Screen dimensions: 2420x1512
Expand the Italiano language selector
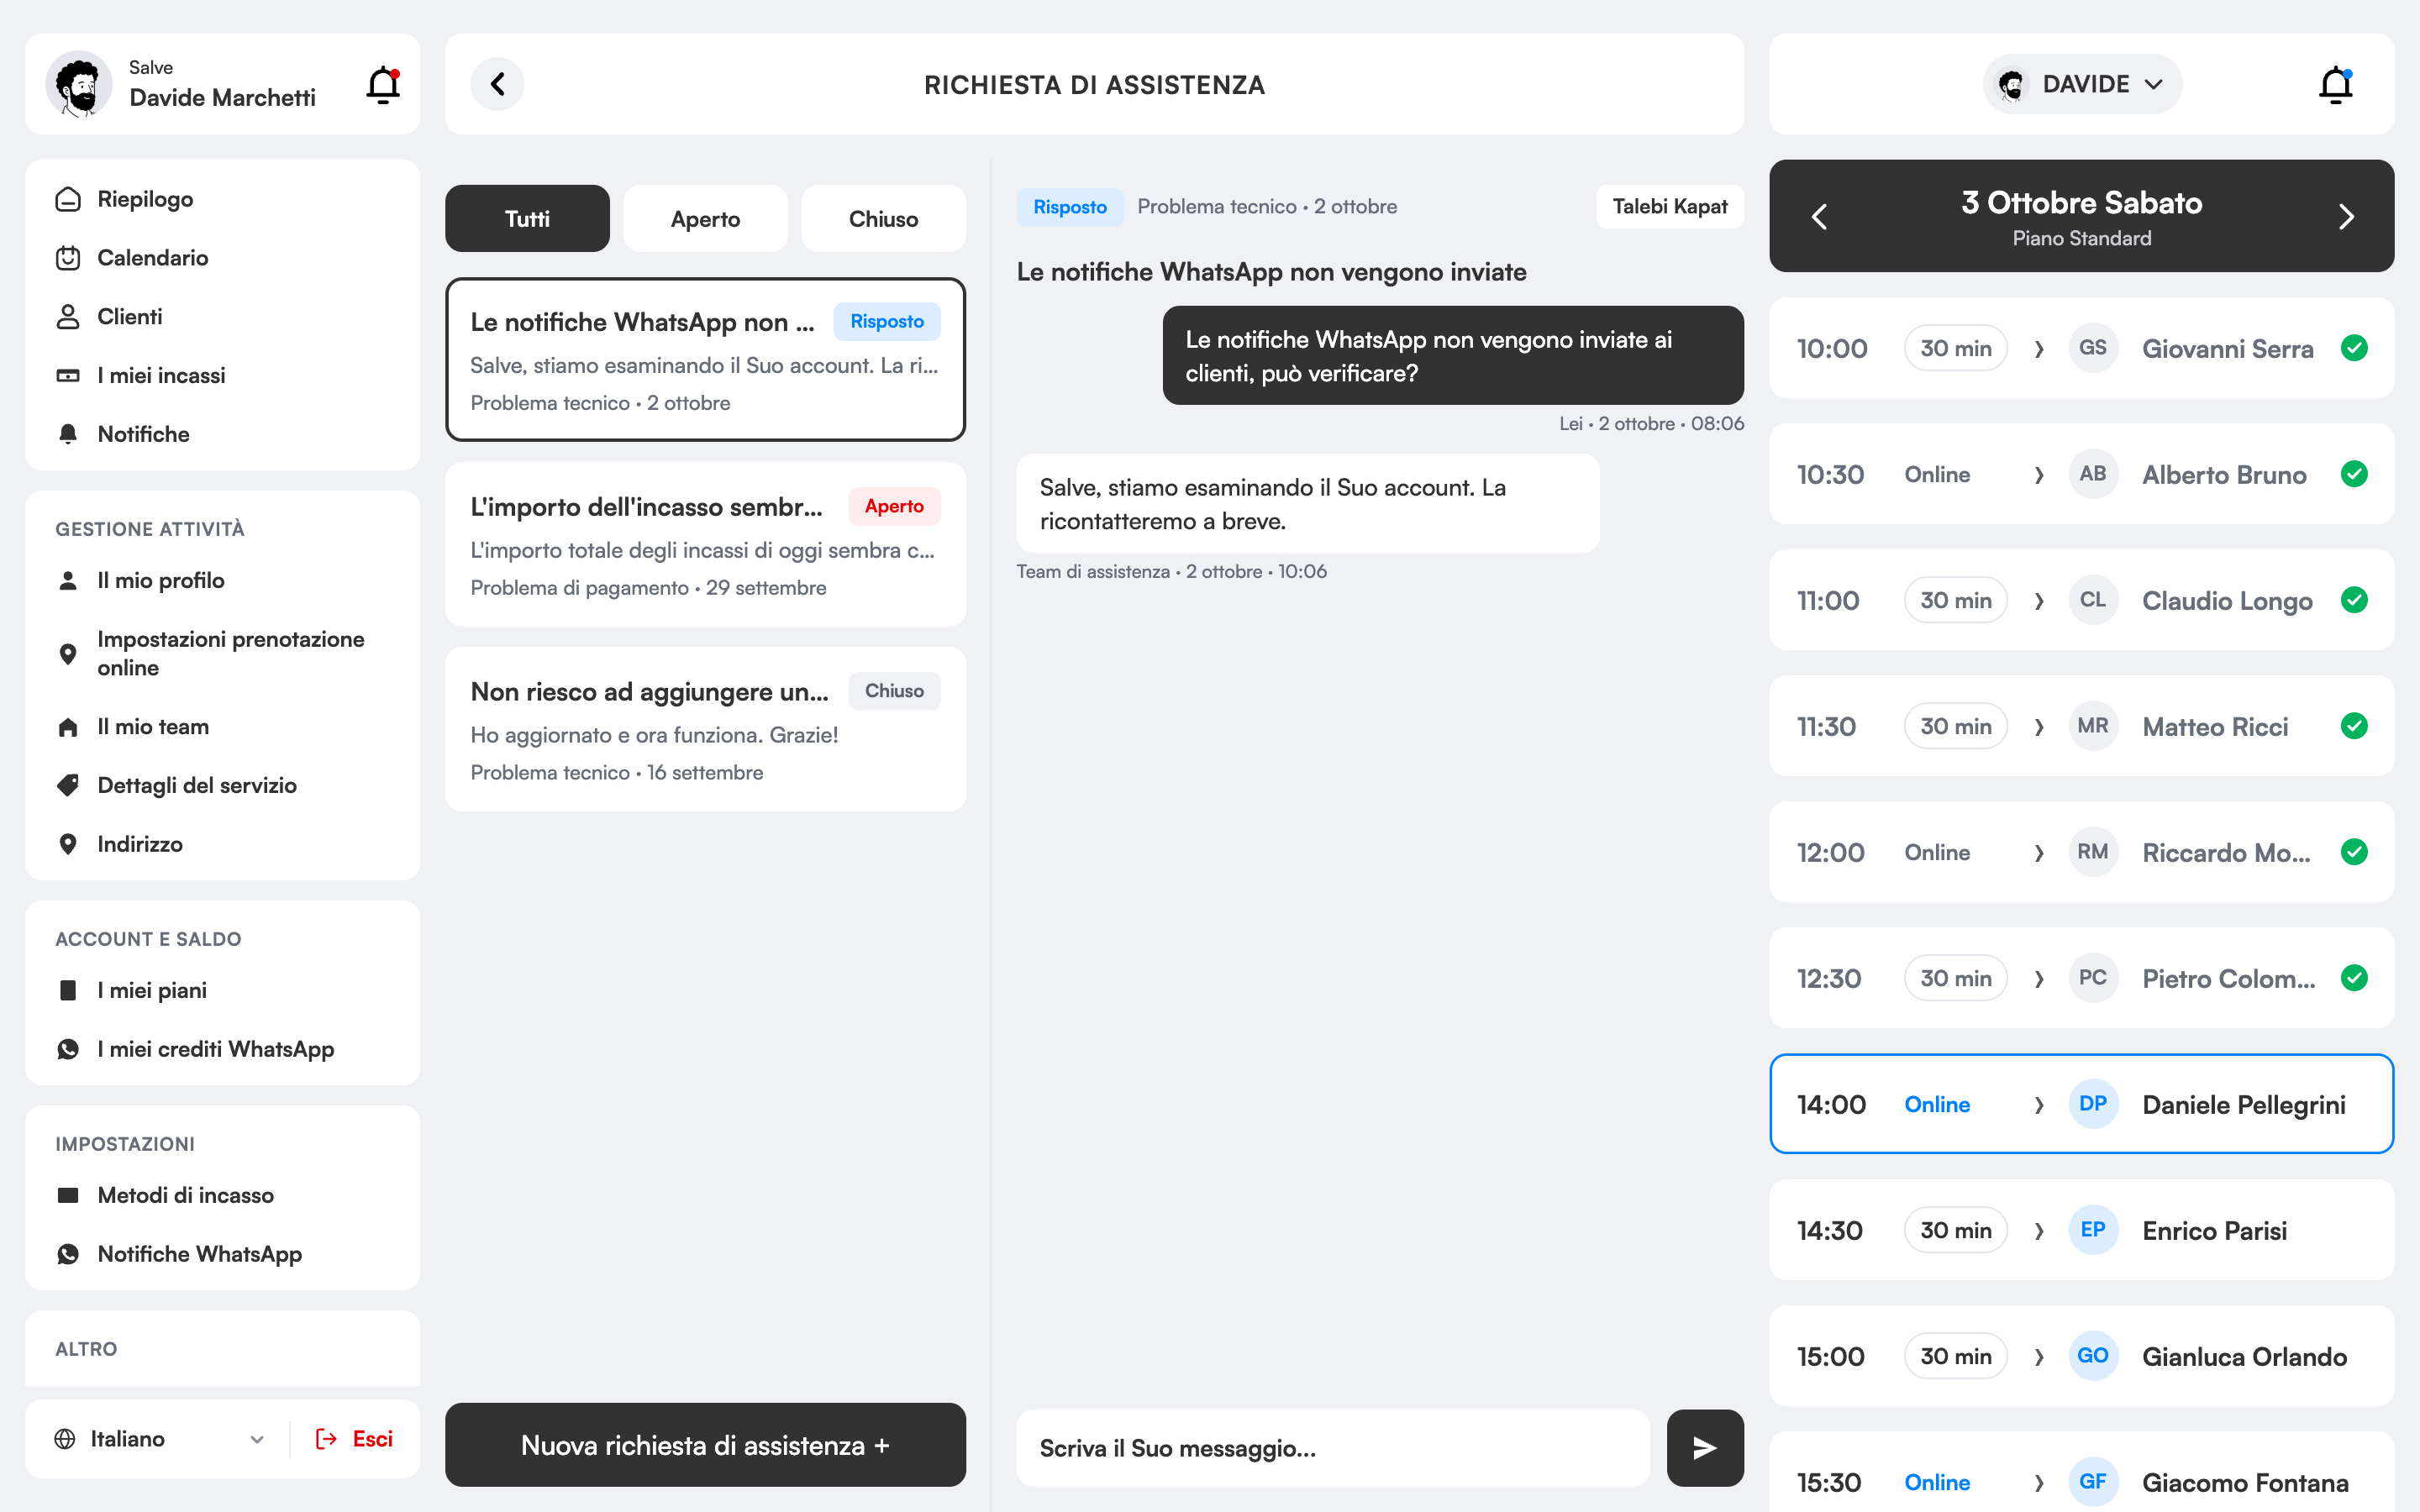click(160, 1439)
